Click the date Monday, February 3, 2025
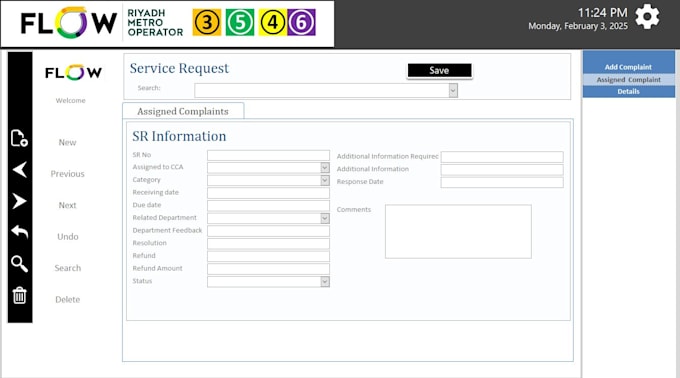 (x=578, y=26)
